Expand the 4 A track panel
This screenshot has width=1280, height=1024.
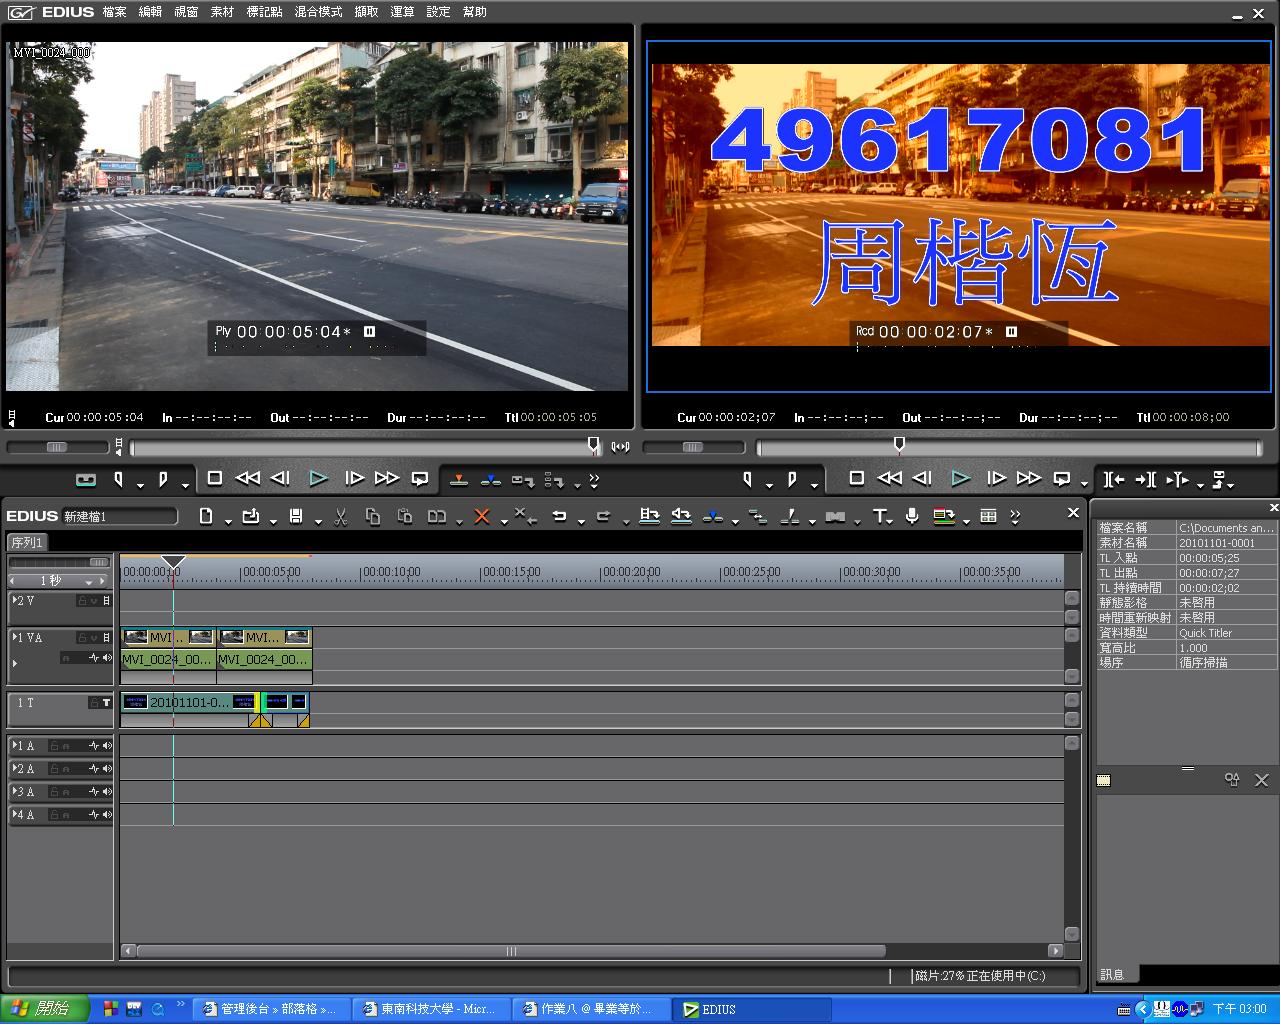click(x=14, y=814)
